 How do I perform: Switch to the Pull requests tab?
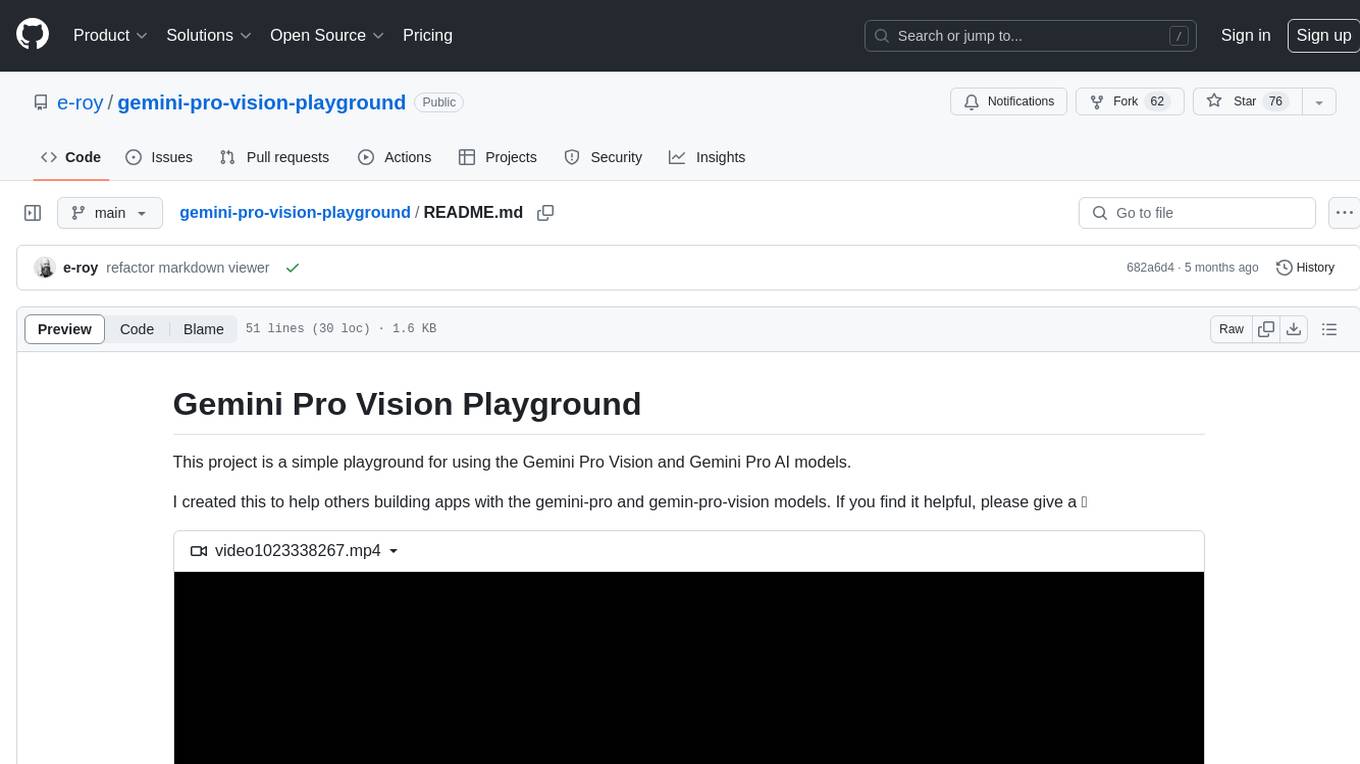274,157
